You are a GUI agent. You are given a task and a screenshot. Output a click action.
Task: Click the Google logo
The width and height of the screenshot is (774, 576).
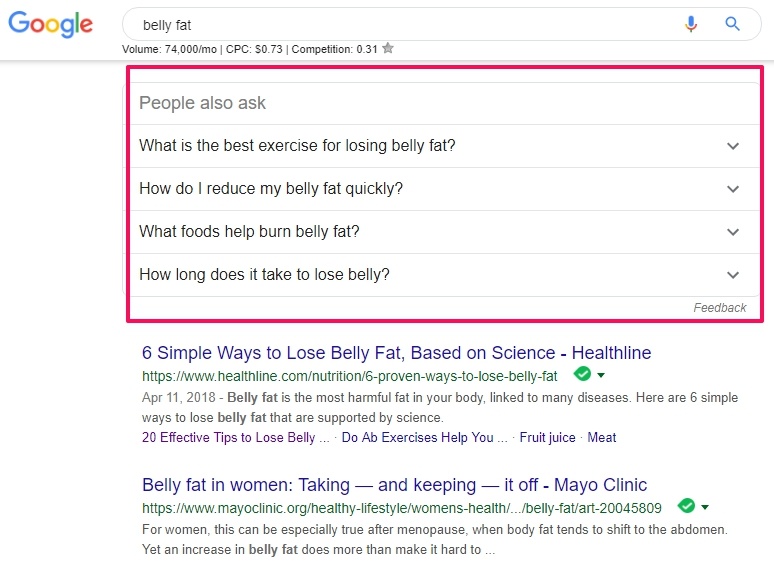(x=50, y=24)
